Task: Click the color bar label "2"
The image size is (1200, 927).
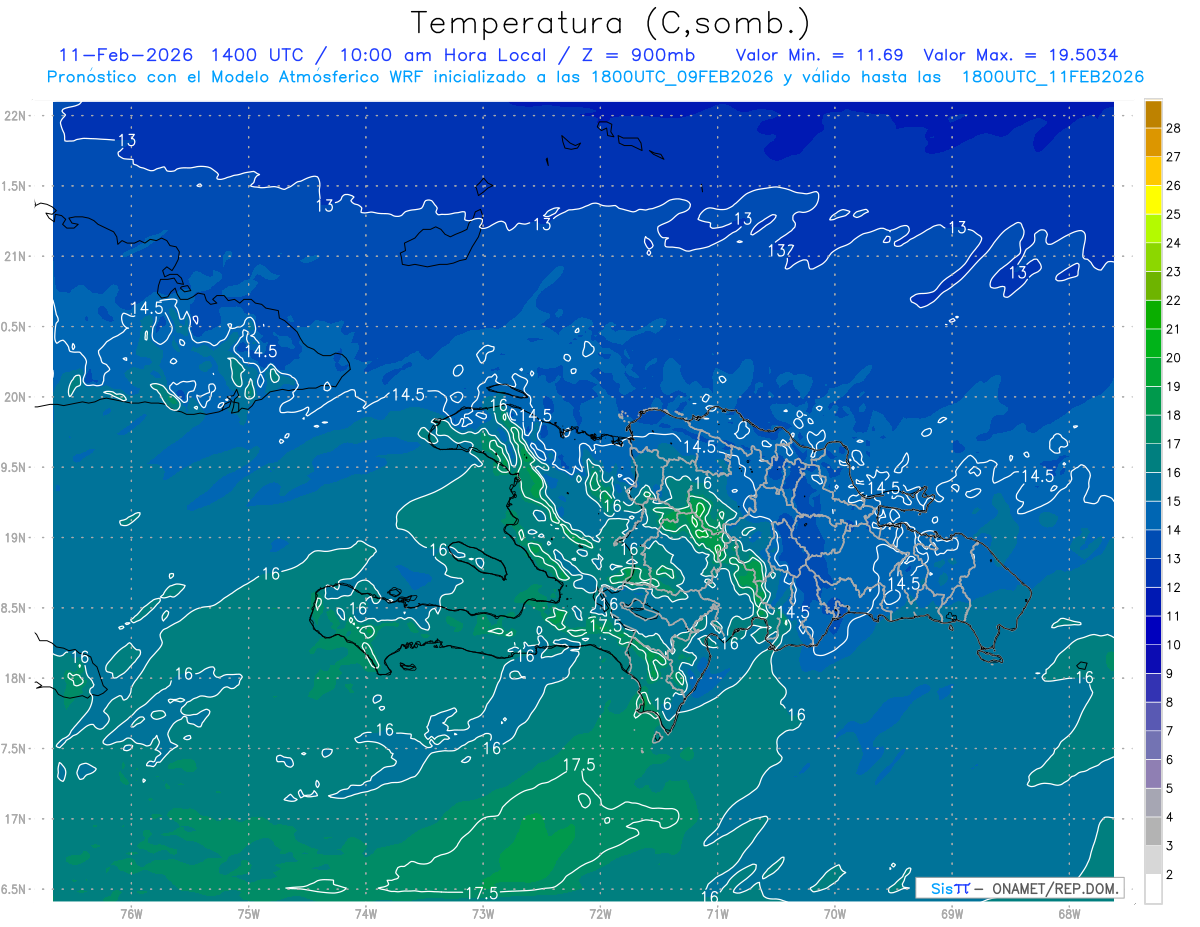Action: (x=1170, y=875)
